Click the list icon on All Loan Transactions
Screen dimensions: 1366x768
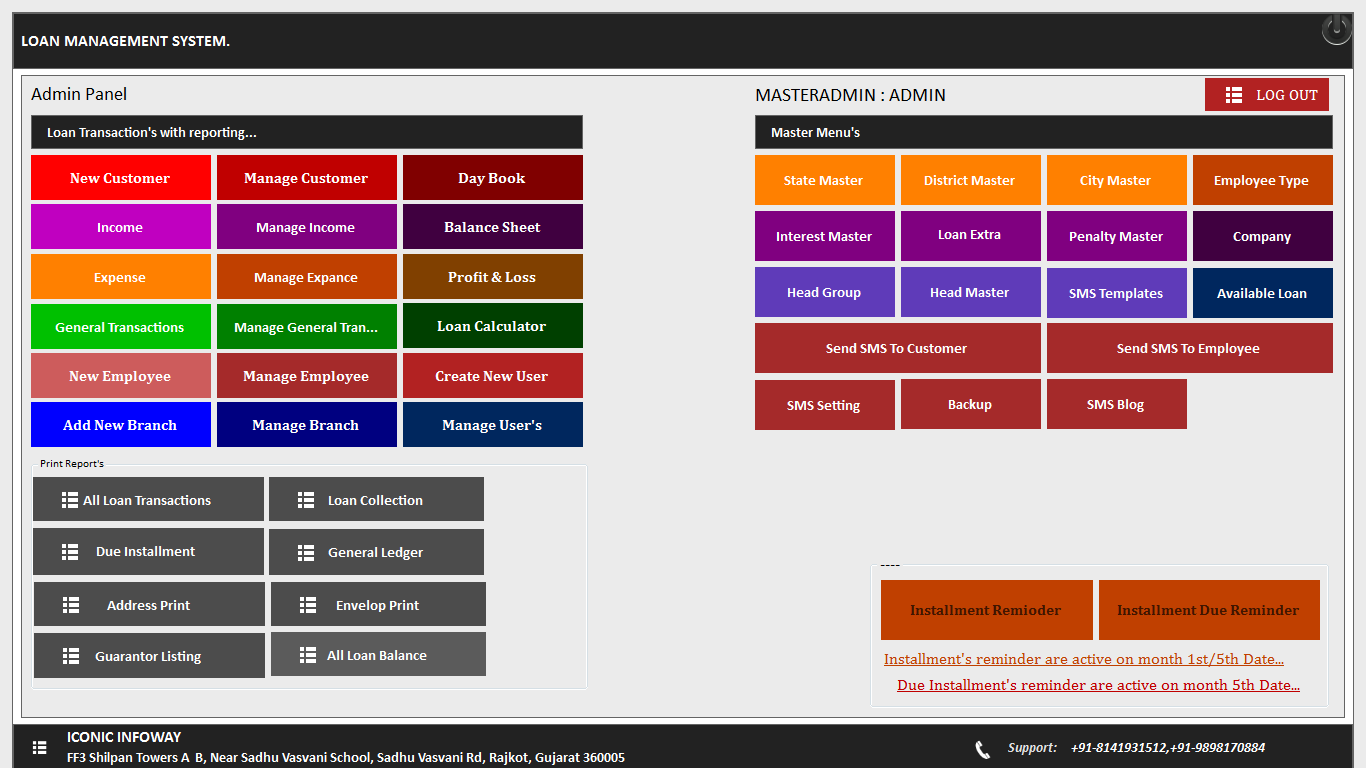(70, 500)
